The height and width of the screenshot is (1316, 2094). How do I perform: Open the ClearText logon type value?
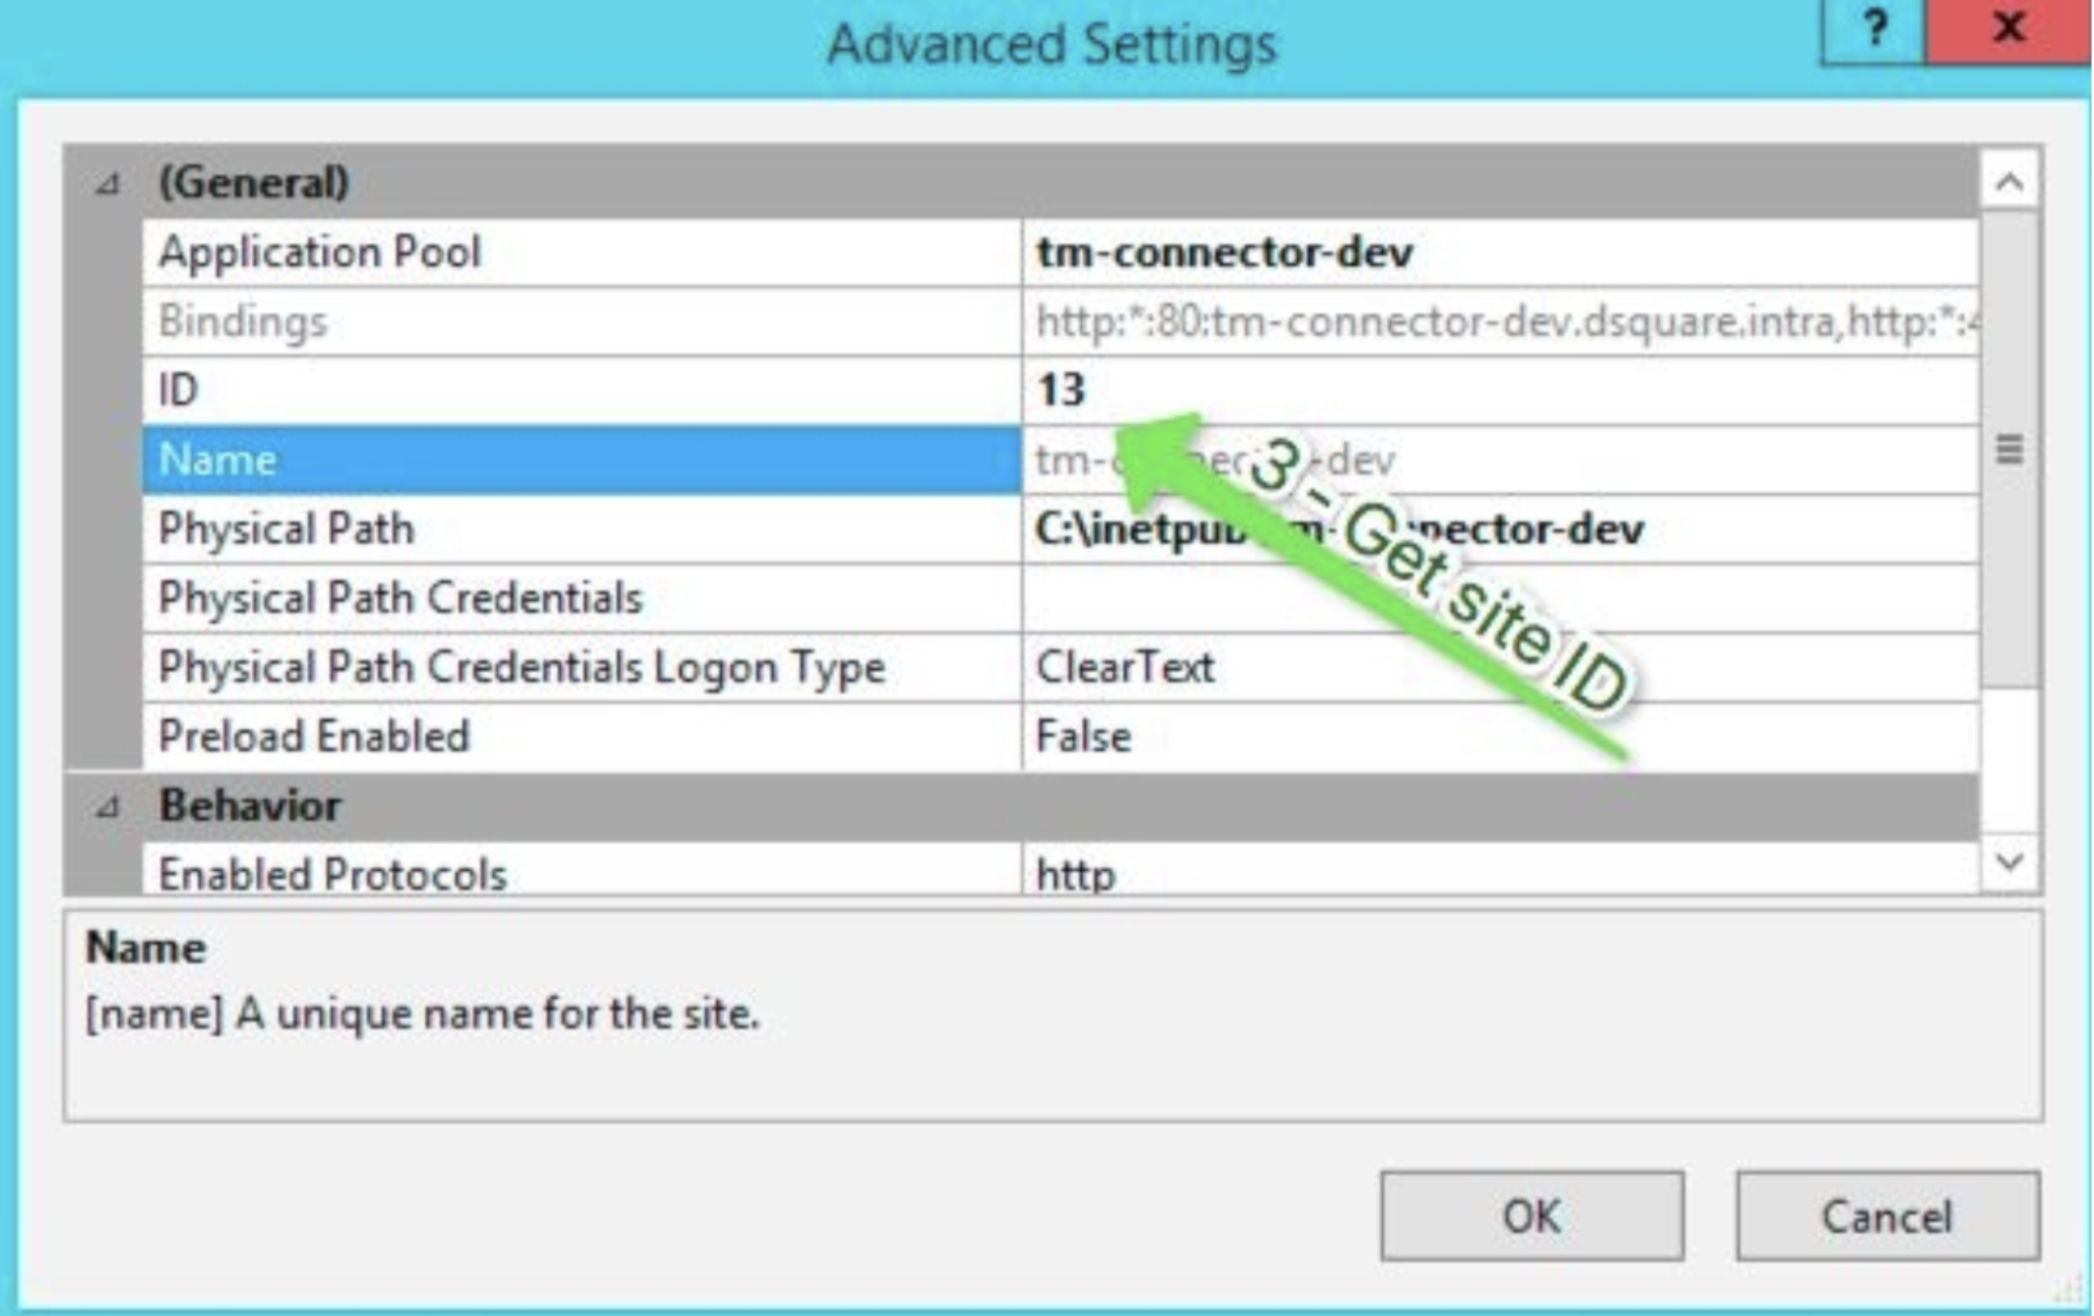tap(1125, 667)
